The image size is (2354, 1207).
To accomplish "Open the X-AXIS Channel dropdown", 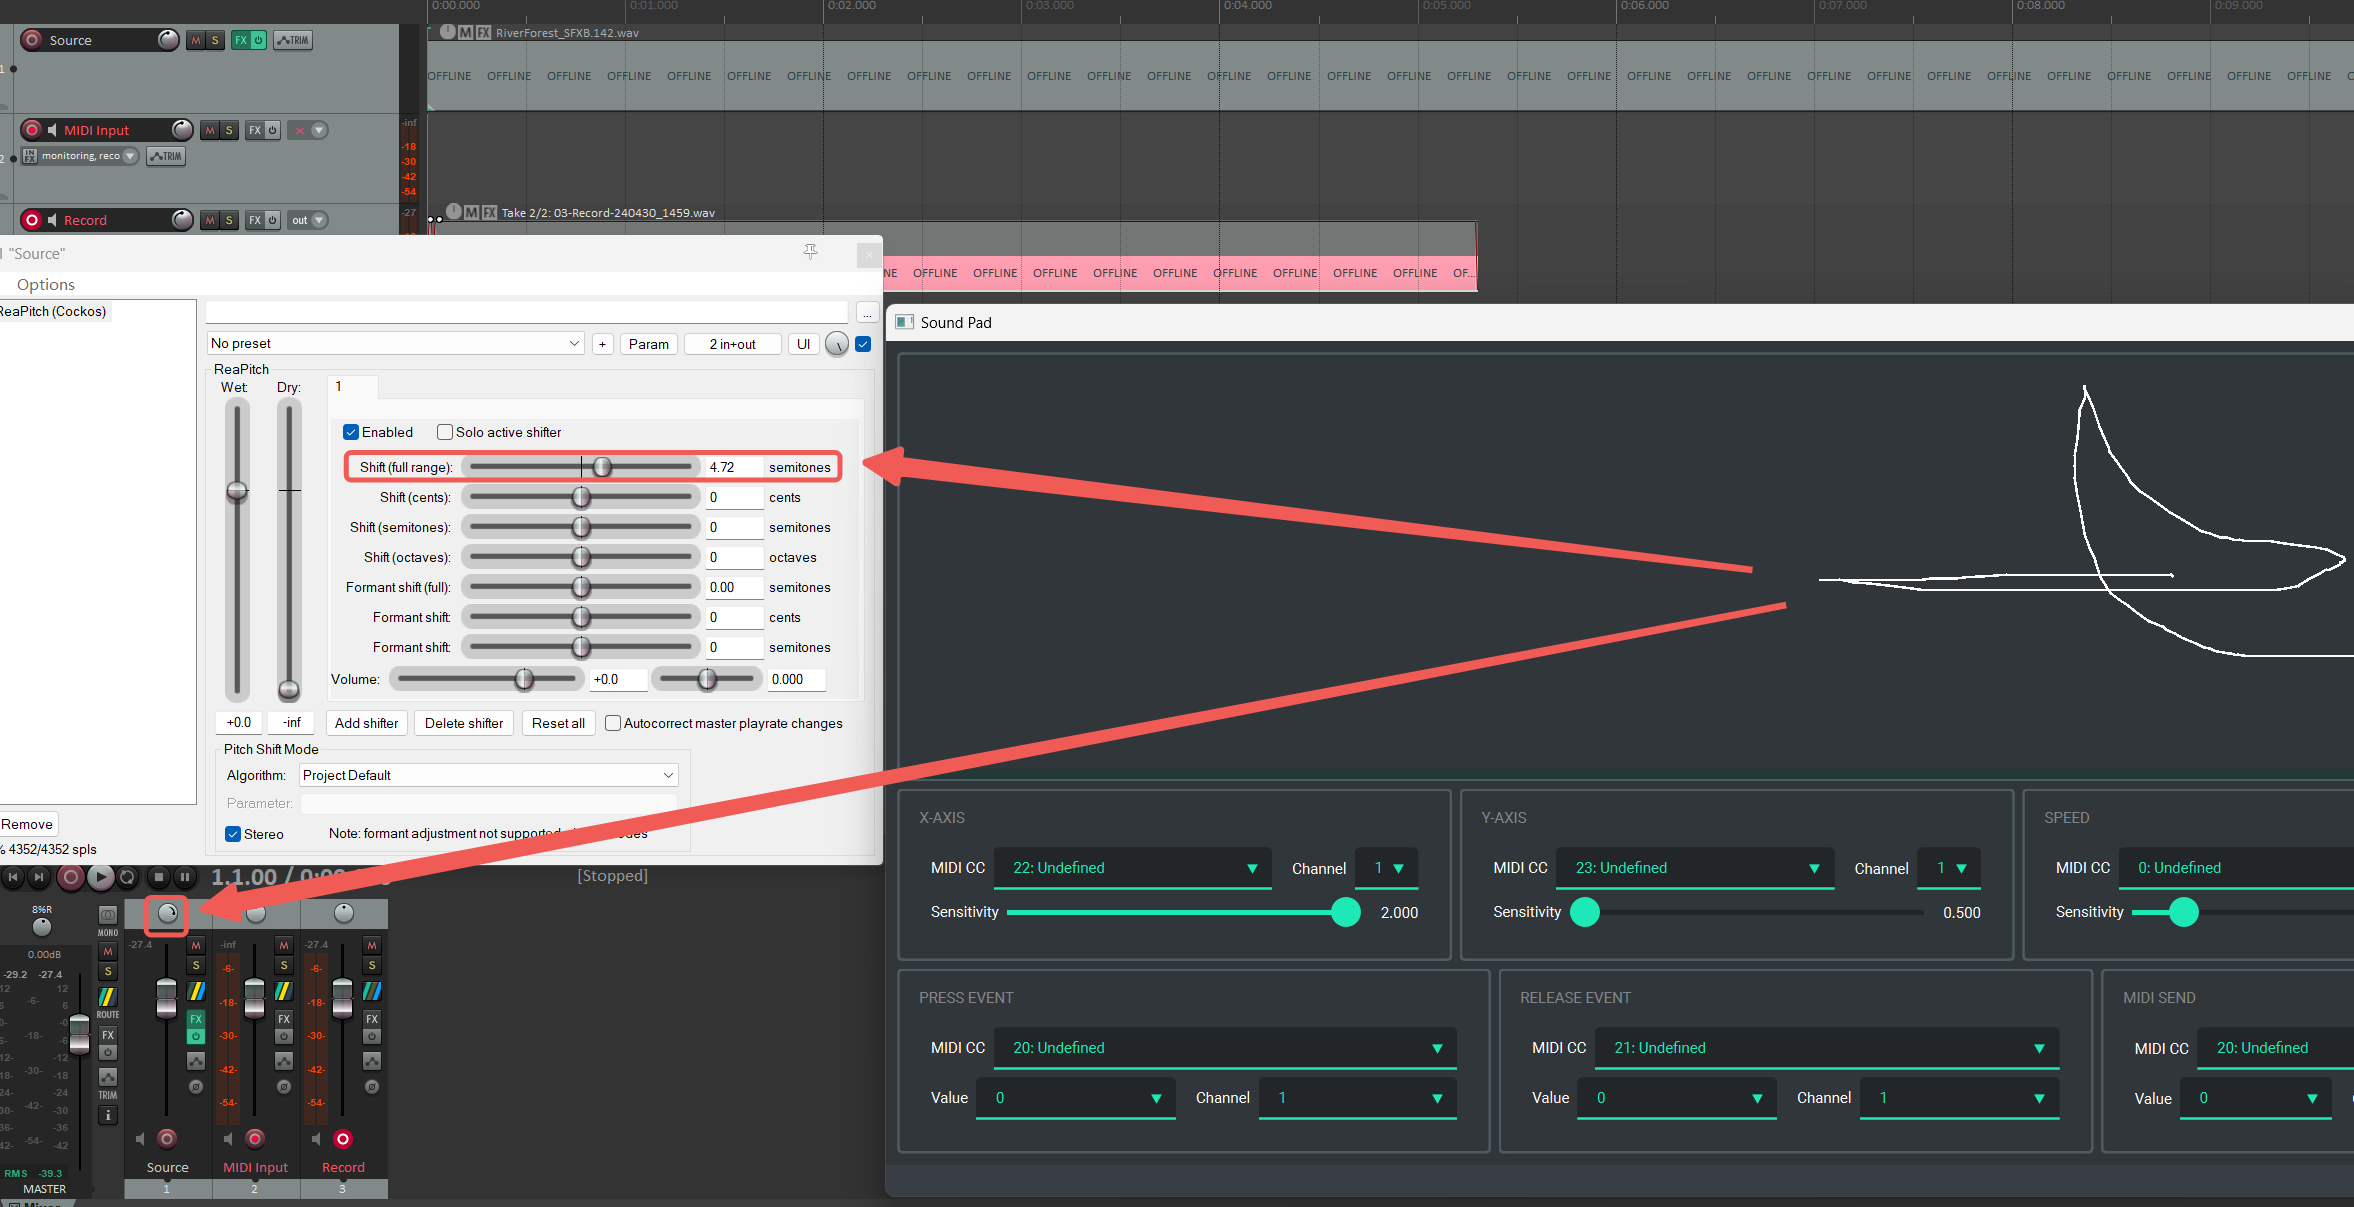I will pyautogui.click(x=1387, y=868).
